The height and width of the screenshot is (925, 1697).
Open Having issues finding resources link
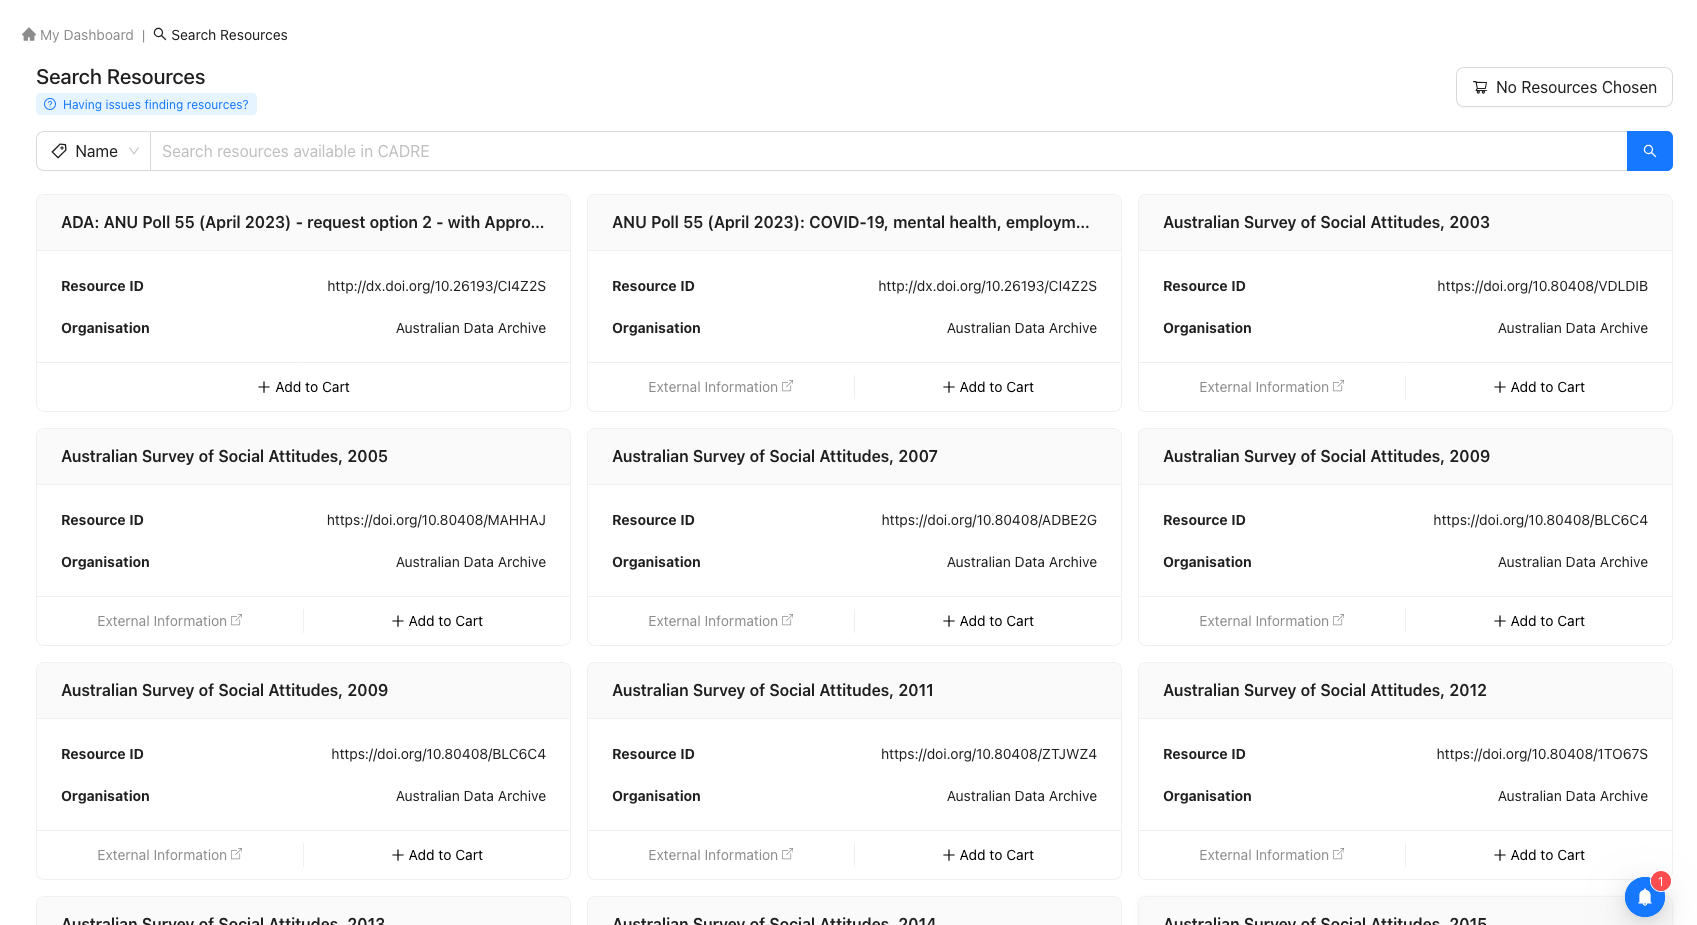[146, 104]
